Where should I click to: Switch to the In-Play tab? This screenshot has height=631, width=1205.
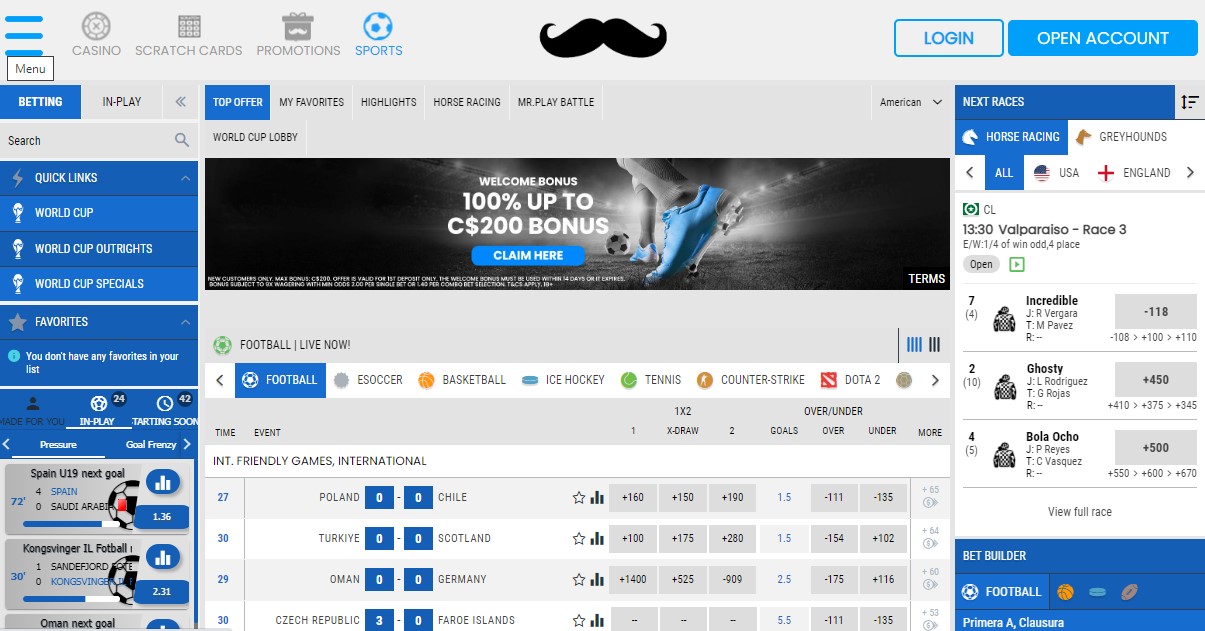pos(122,102)
